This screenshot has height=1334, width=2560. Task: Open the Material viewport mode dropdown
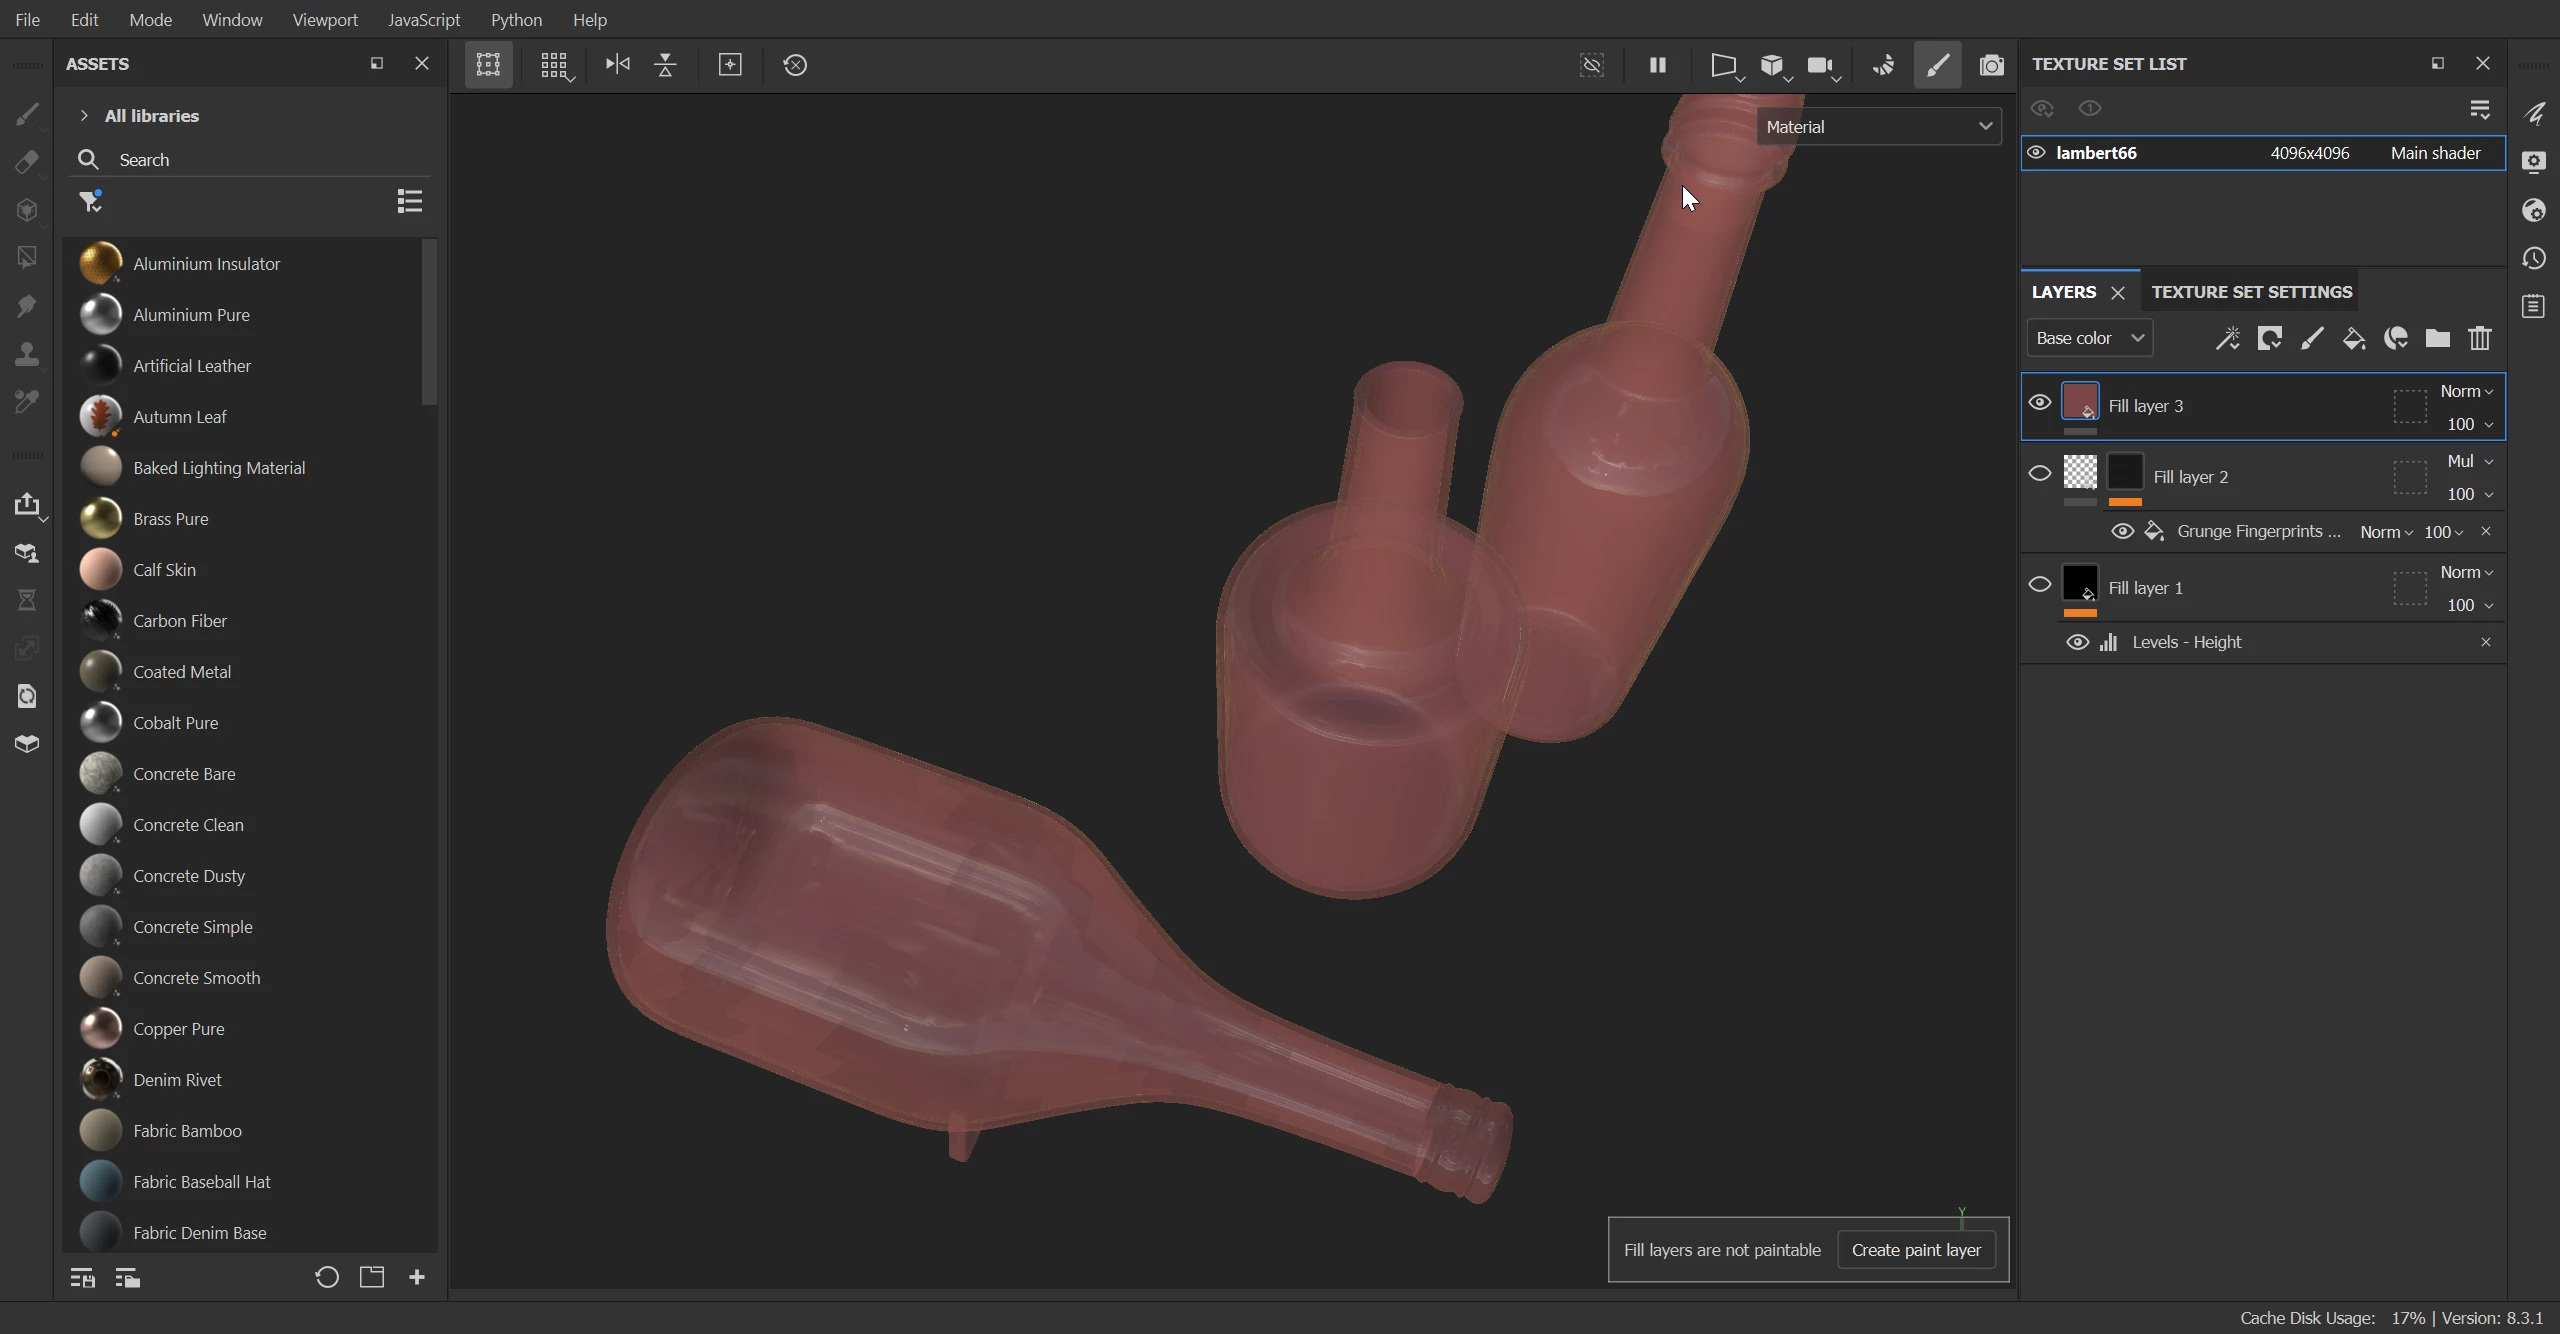pyautogui.click(x=1878, y=127)
